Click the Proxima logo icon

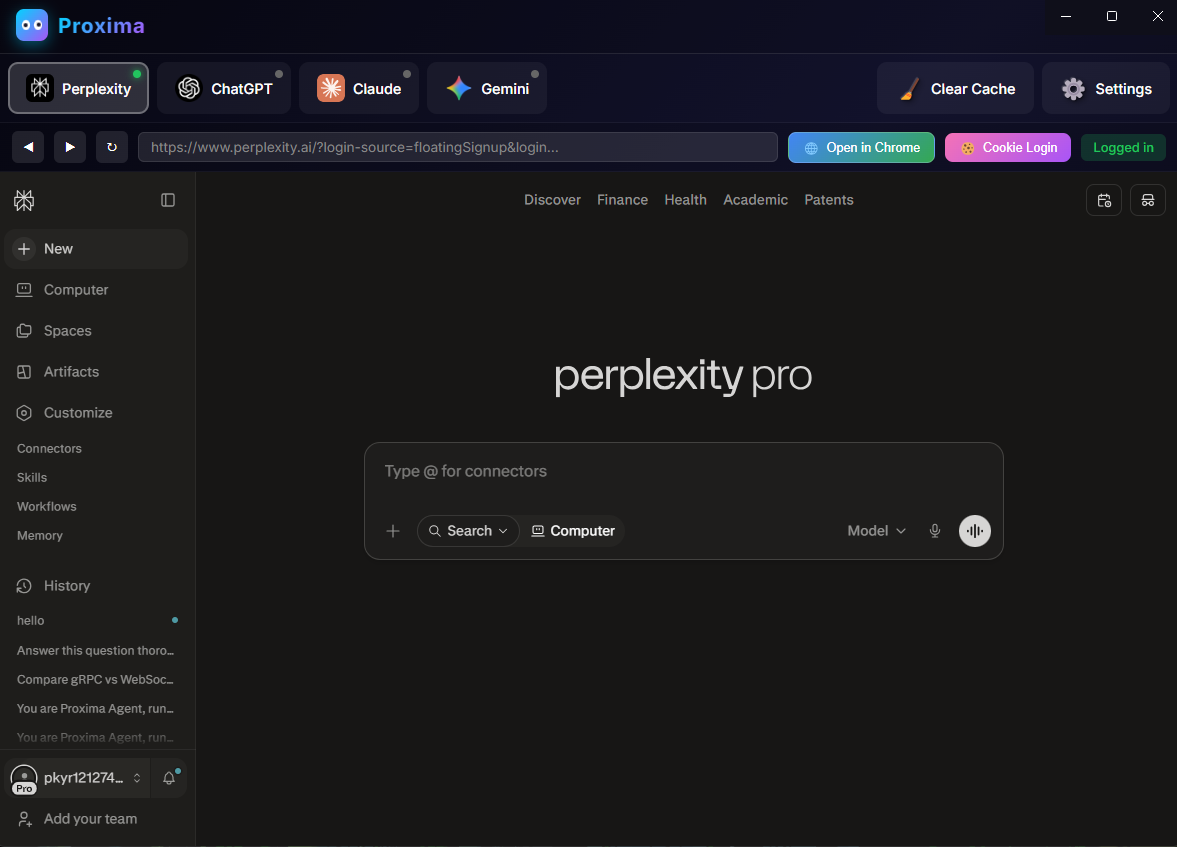(x=32, y=26)
